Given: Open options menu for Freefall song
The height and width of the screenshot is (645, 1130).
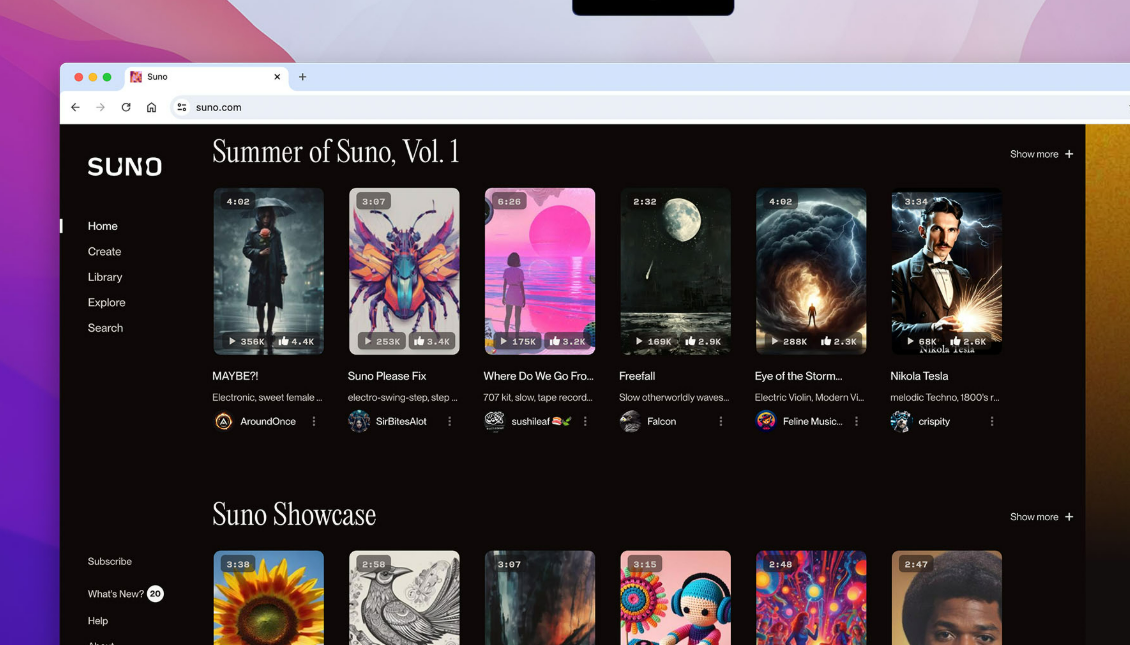Looking at the screenshot, I should [x=721, y=422].
